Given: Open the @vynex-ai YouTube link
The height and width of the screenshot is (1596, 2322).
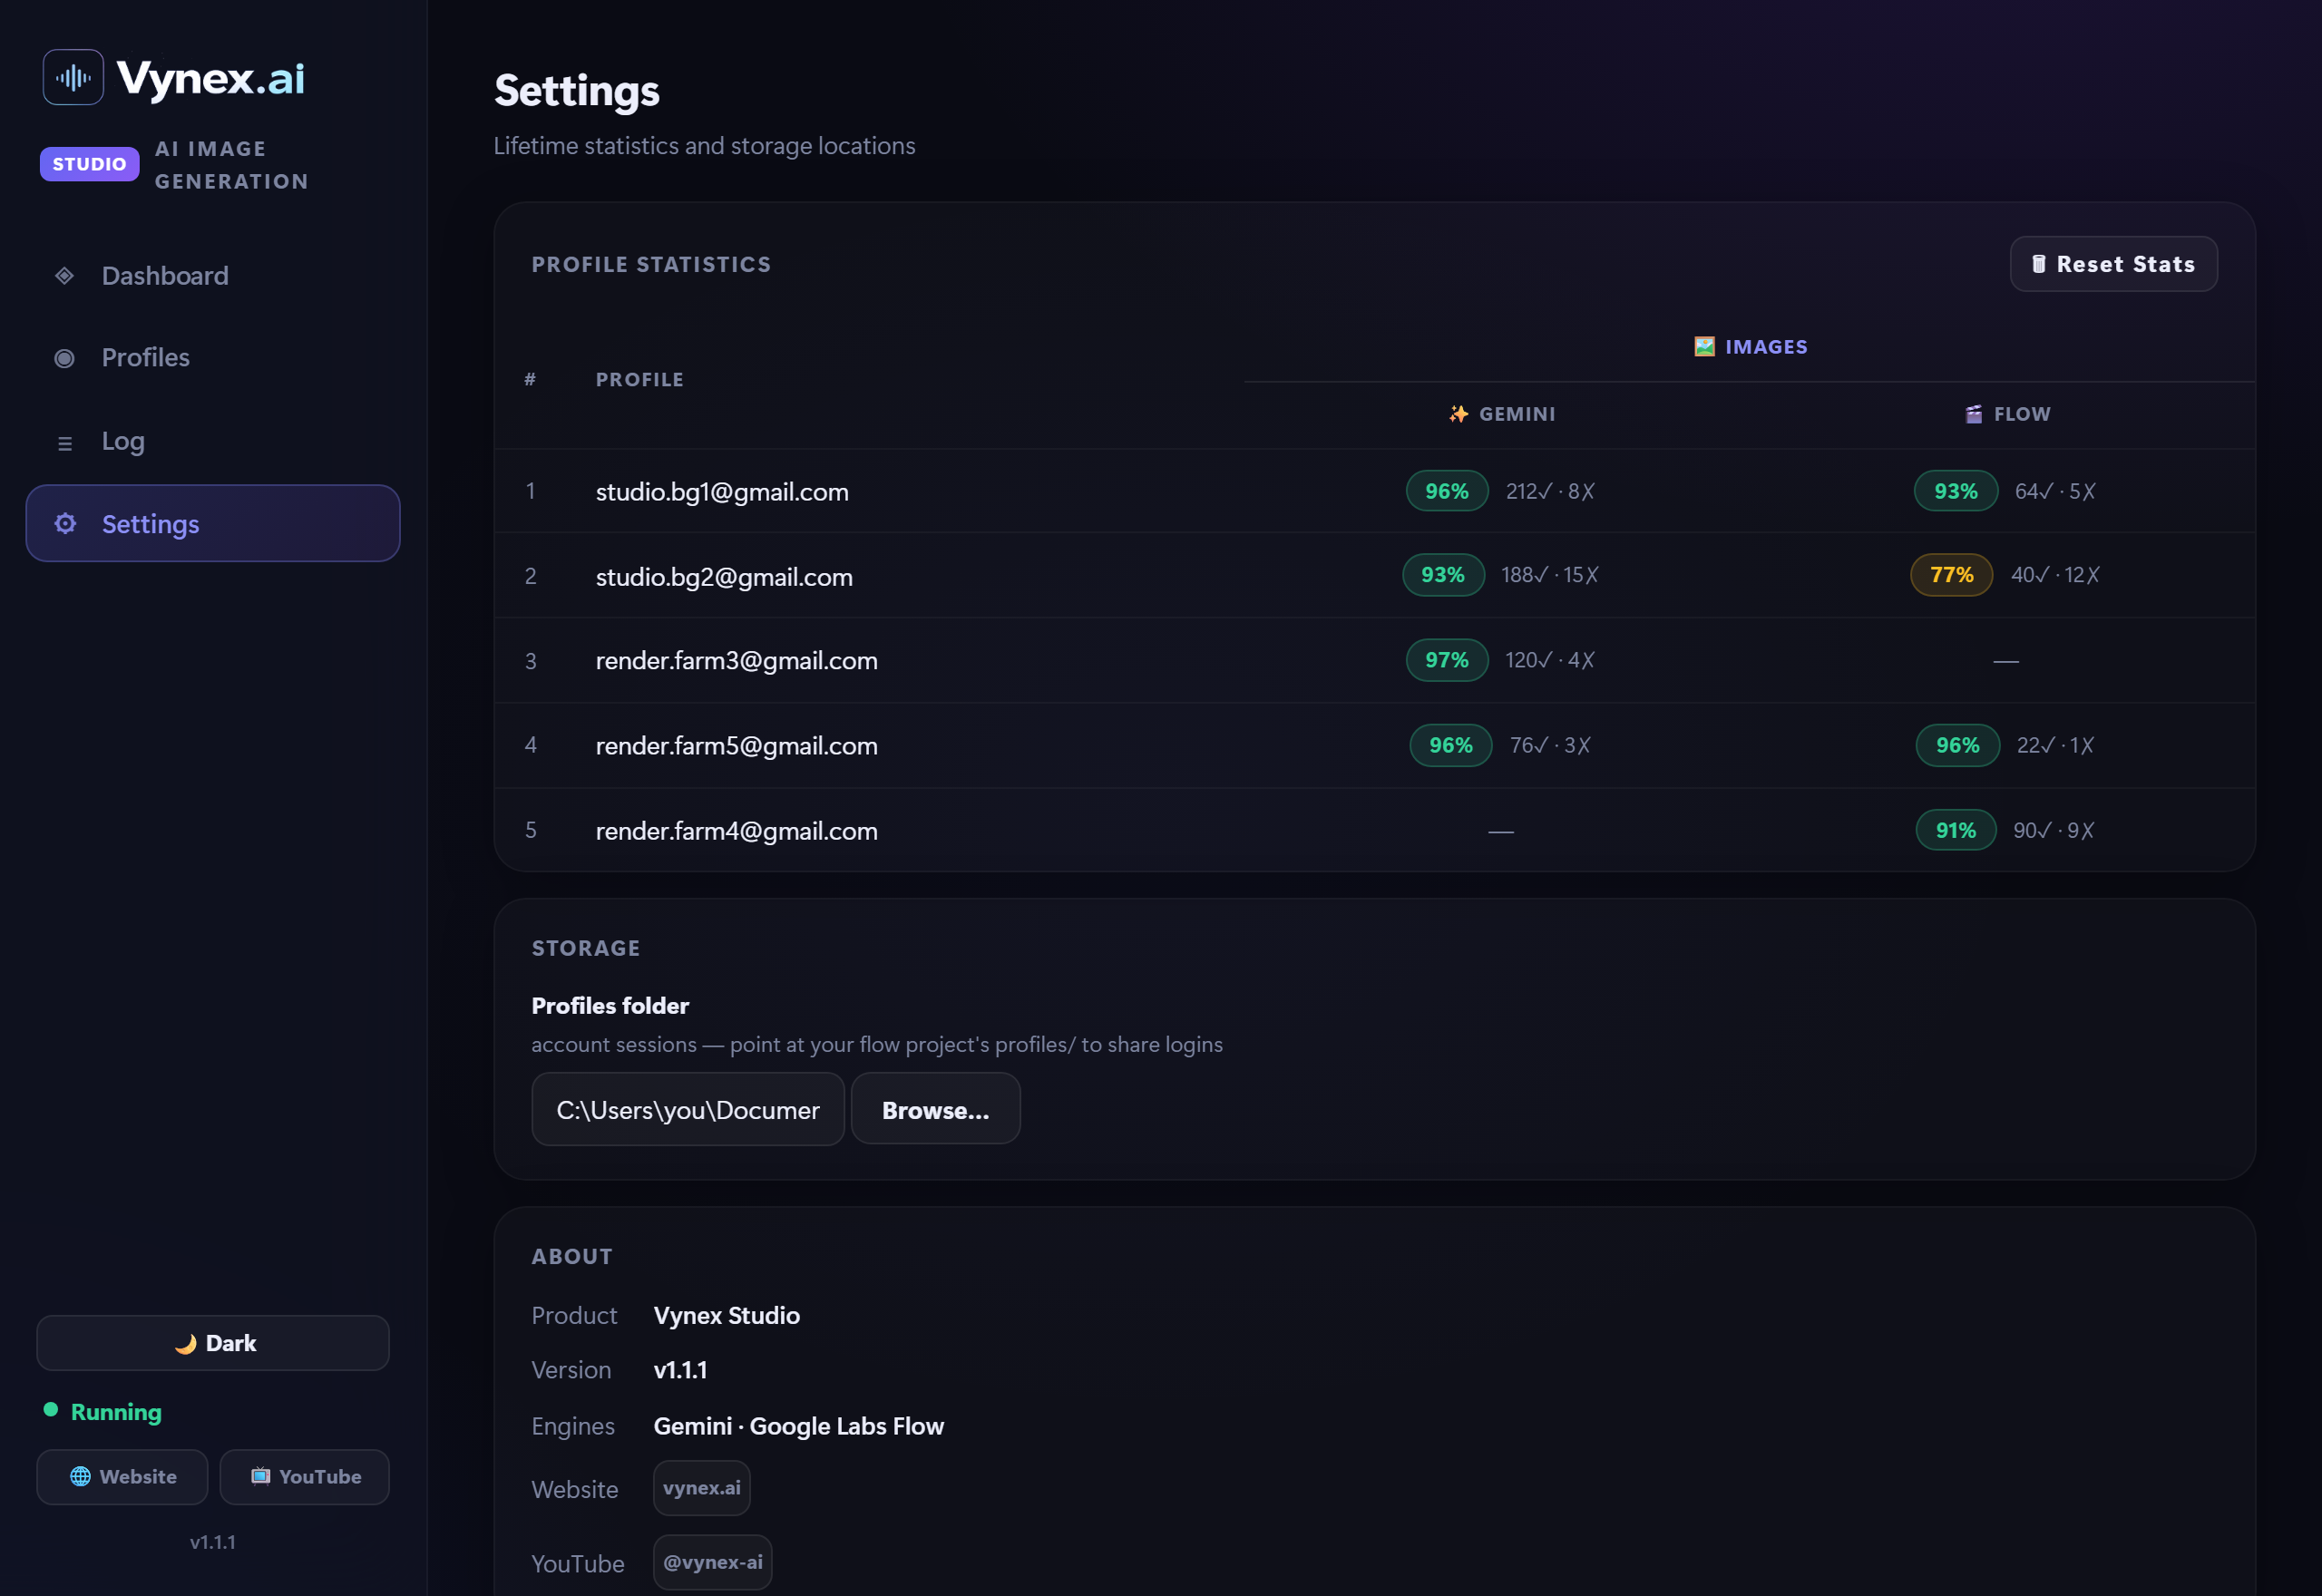Looking at the screenshot, I should (x=713, y=1562).
